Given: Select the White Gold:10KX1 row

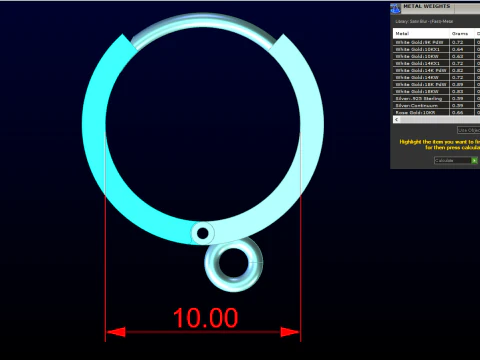Looking at the screenshot, I should 436,49.
